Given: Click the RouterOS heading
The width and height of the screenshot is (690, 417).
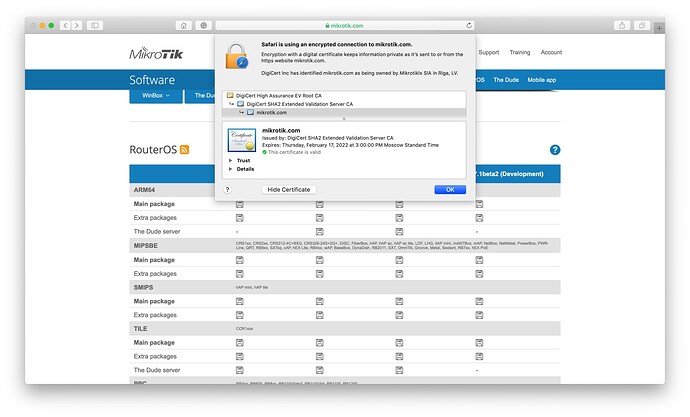Looking at the screenshot, I should (153, 150).
